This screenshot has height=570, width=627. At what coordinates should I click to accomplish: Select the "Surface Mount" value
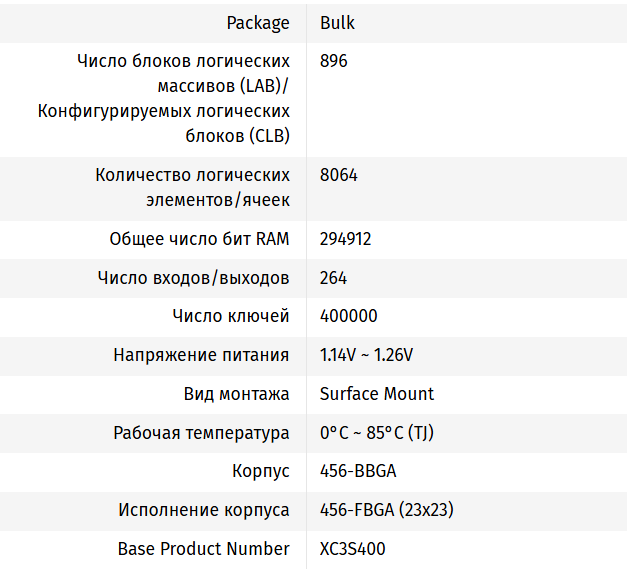(377, 394)
